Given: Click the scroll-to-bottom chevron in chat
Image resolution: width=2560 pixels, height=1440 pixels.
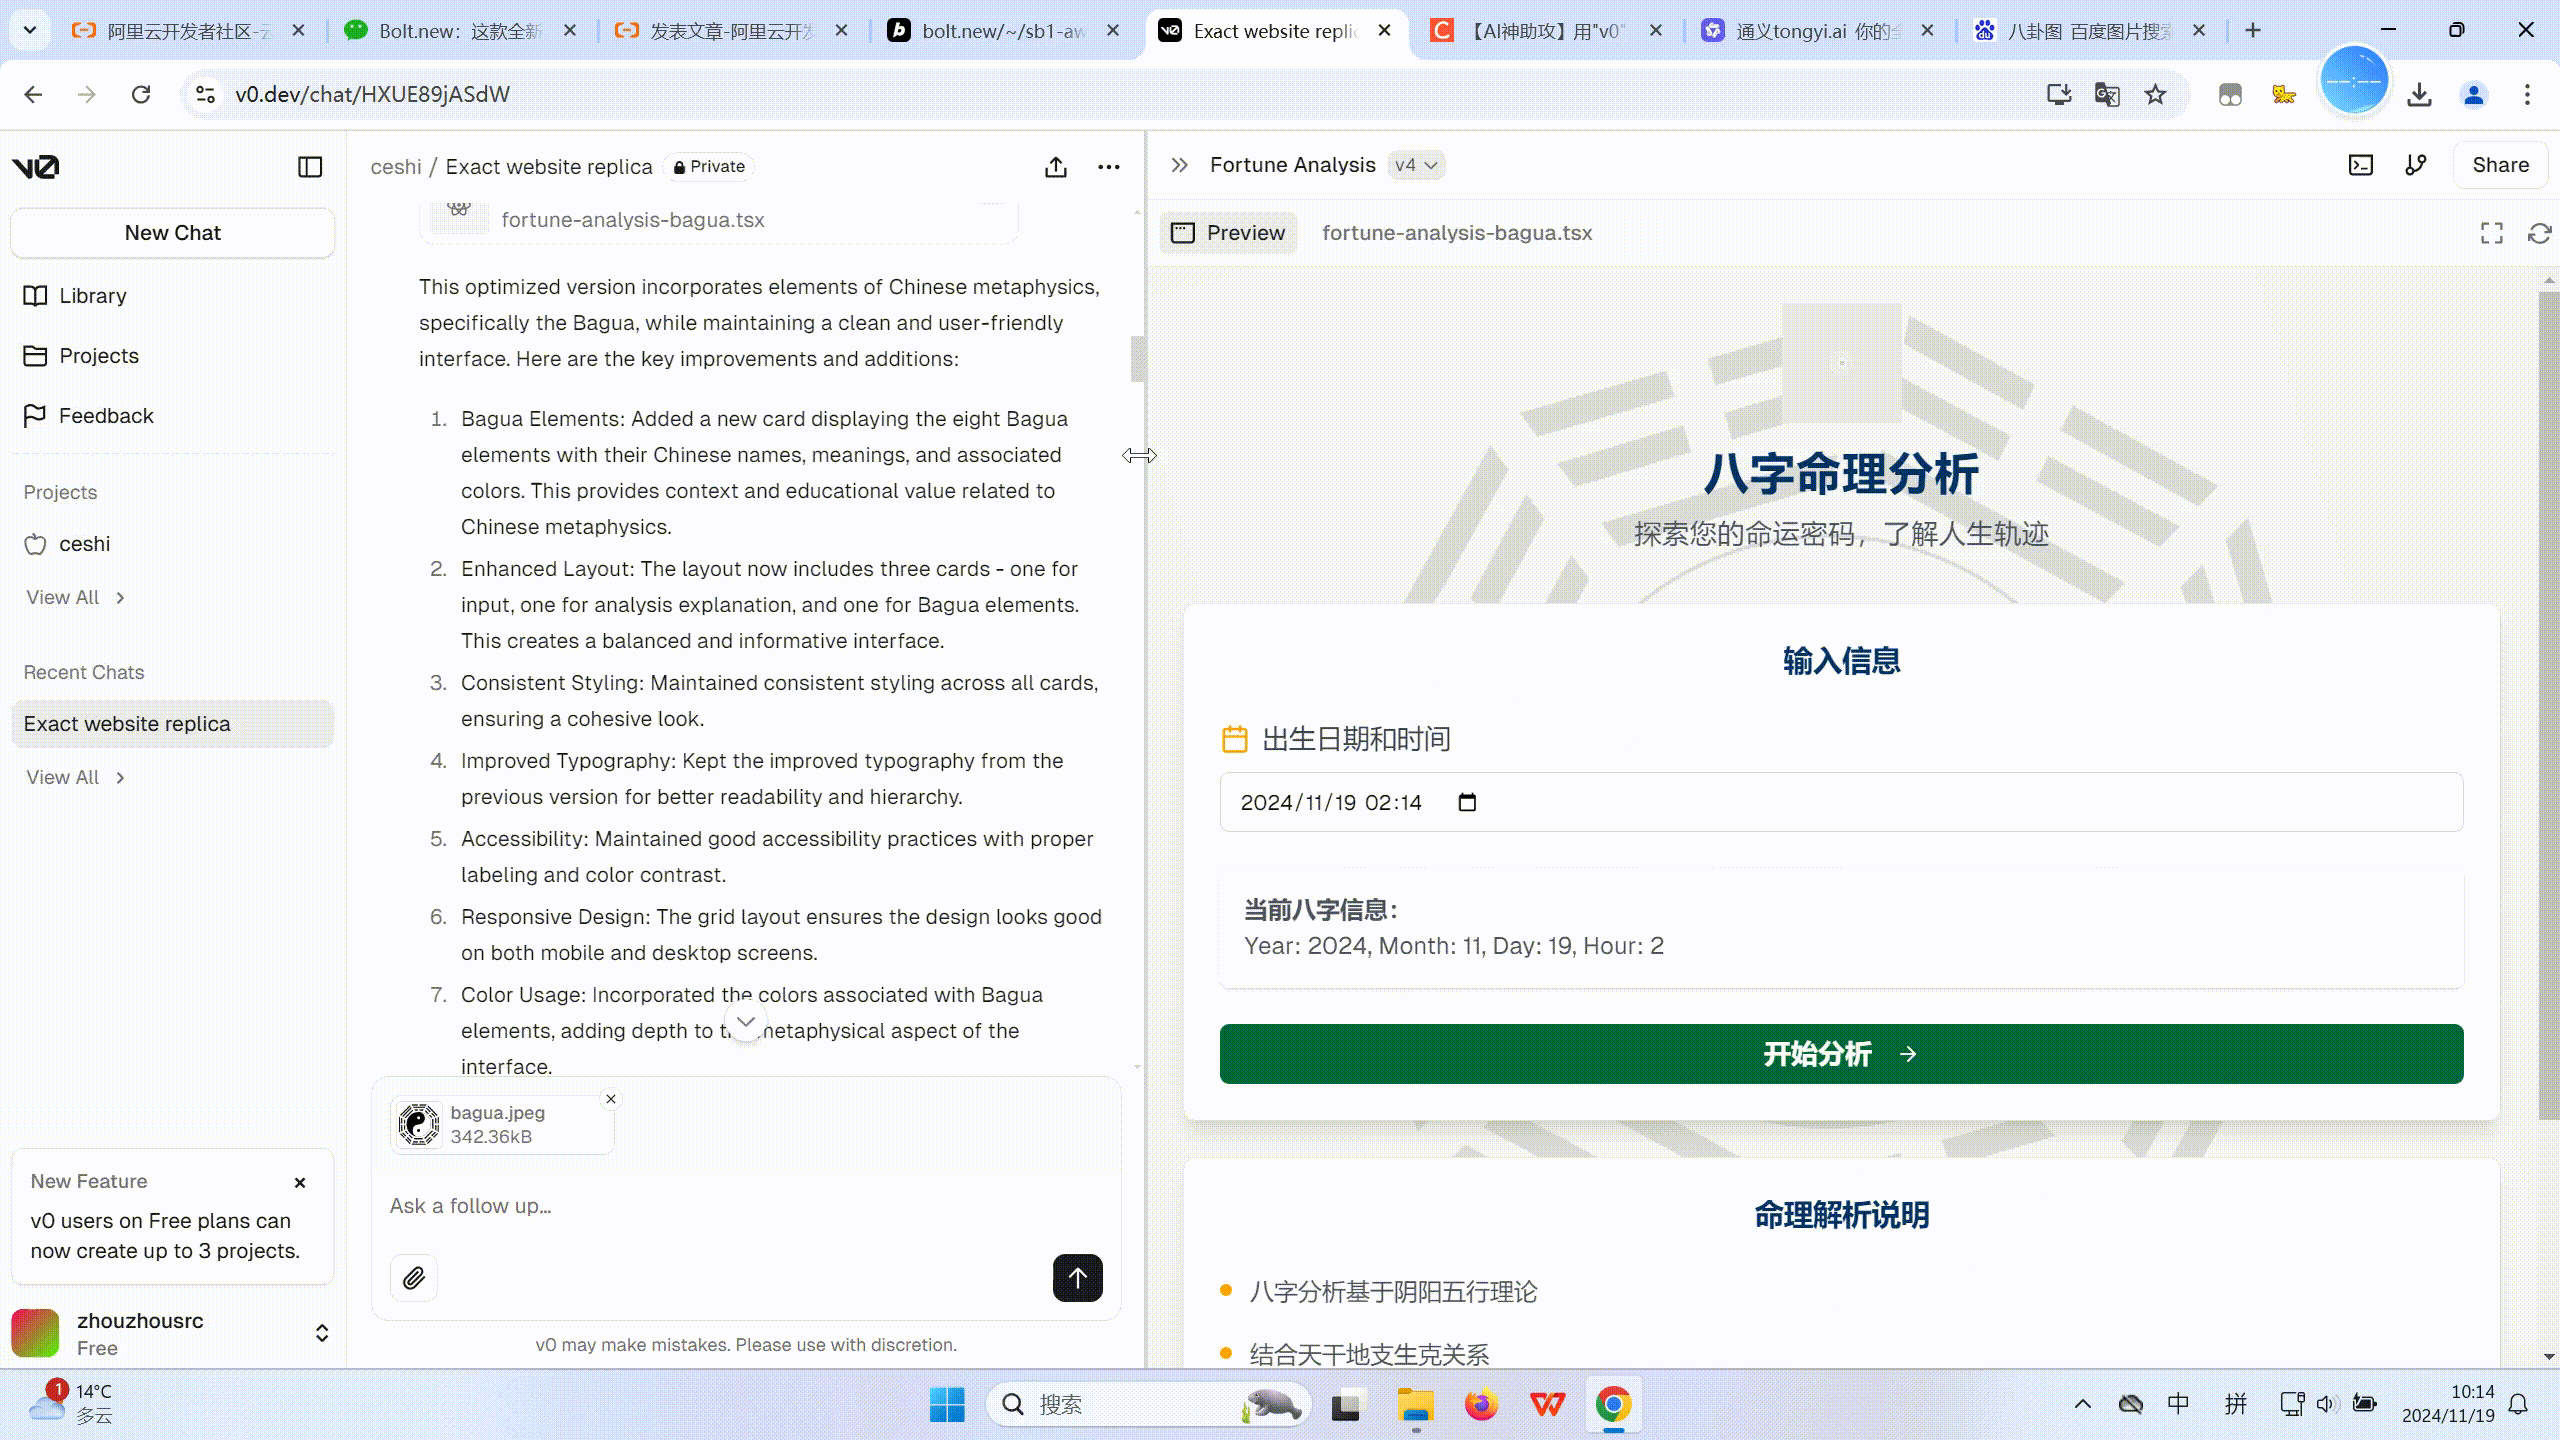Looking at the screenshot, I should [746, 1022].
